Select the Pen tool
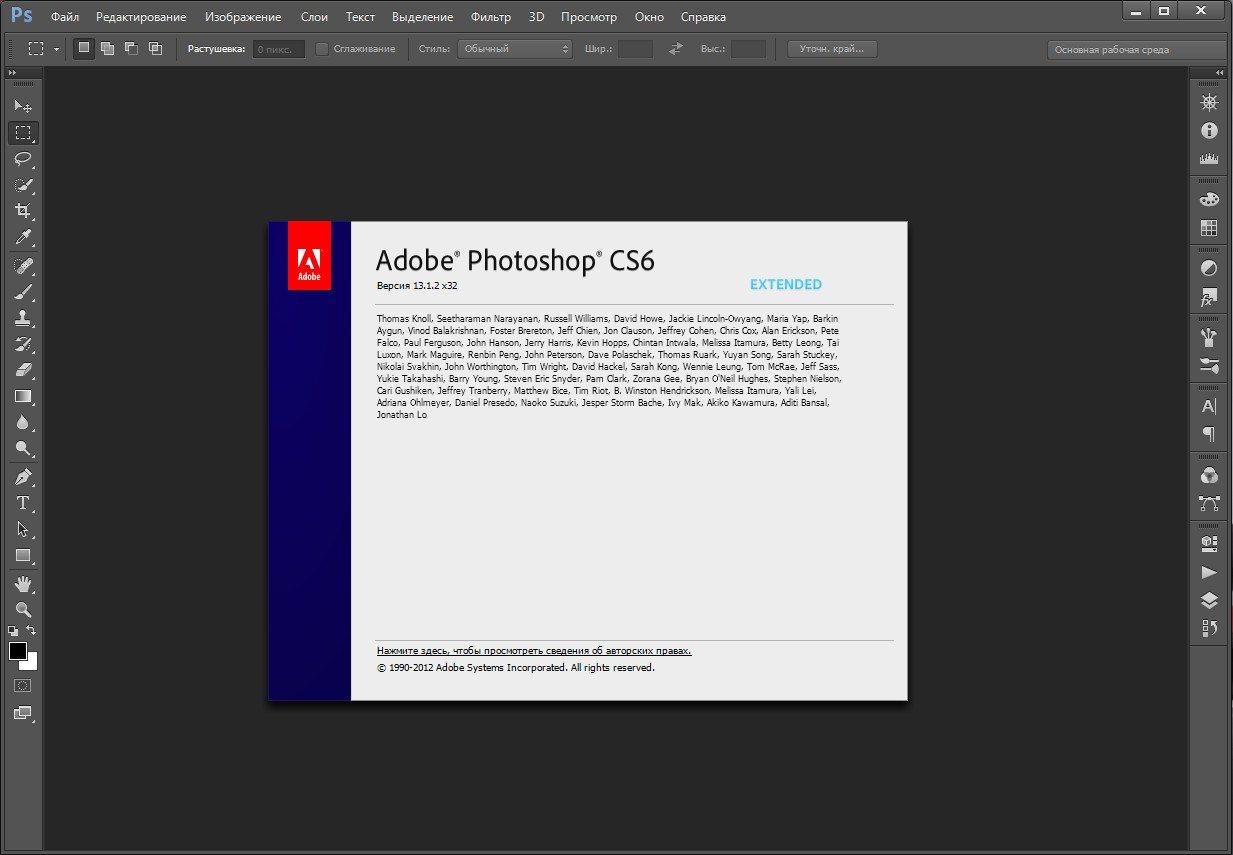The height and width of the screenshot is (855, 1233). tap(23, 477)
